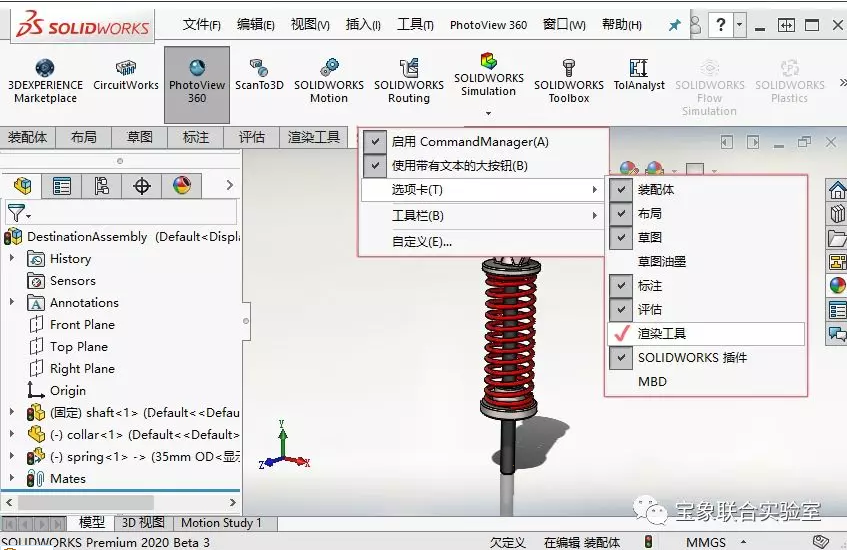
Task: Expand the shaft<1> component
Action: [x=12, y=412]
